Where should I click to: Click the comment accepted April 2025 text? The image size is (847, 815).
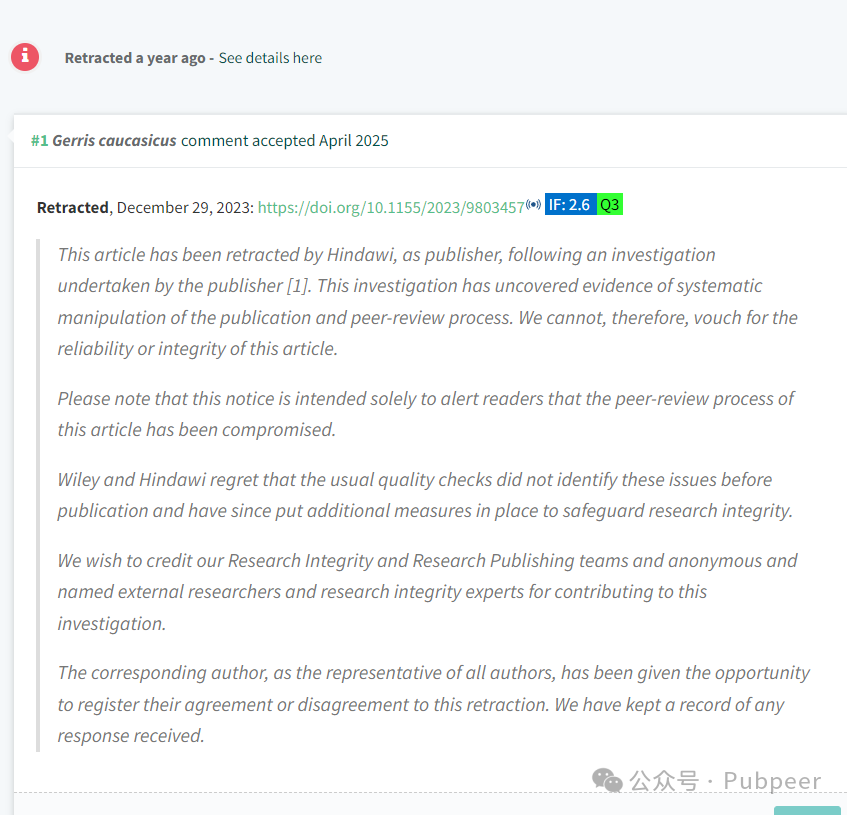pyautogui.click(x=285, y=140)
